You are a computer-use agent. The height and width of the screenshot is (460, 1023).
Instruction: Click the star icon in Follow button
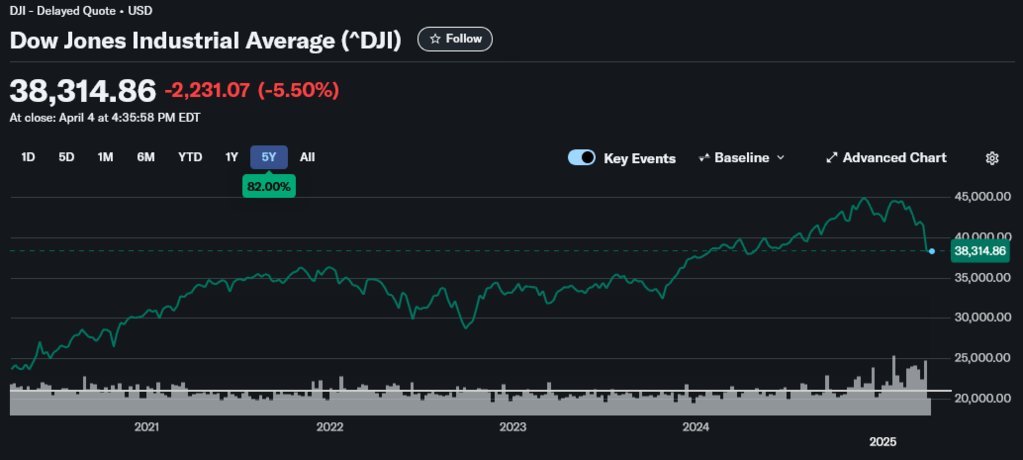pos(435,39)
